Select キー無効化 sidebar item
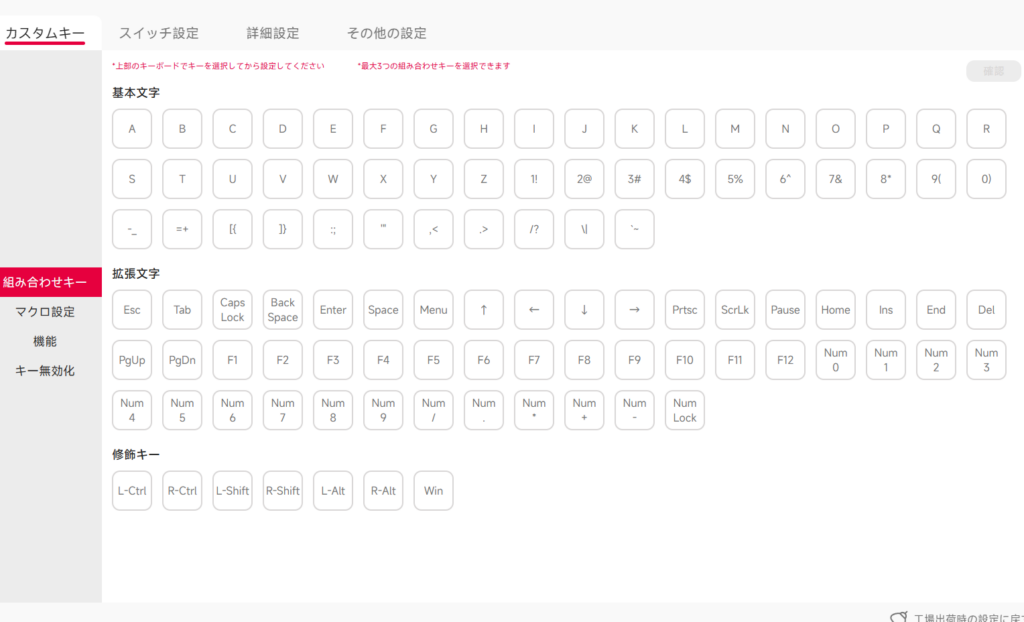This screenshot has height=622, width=1024. tap(45, 371)
